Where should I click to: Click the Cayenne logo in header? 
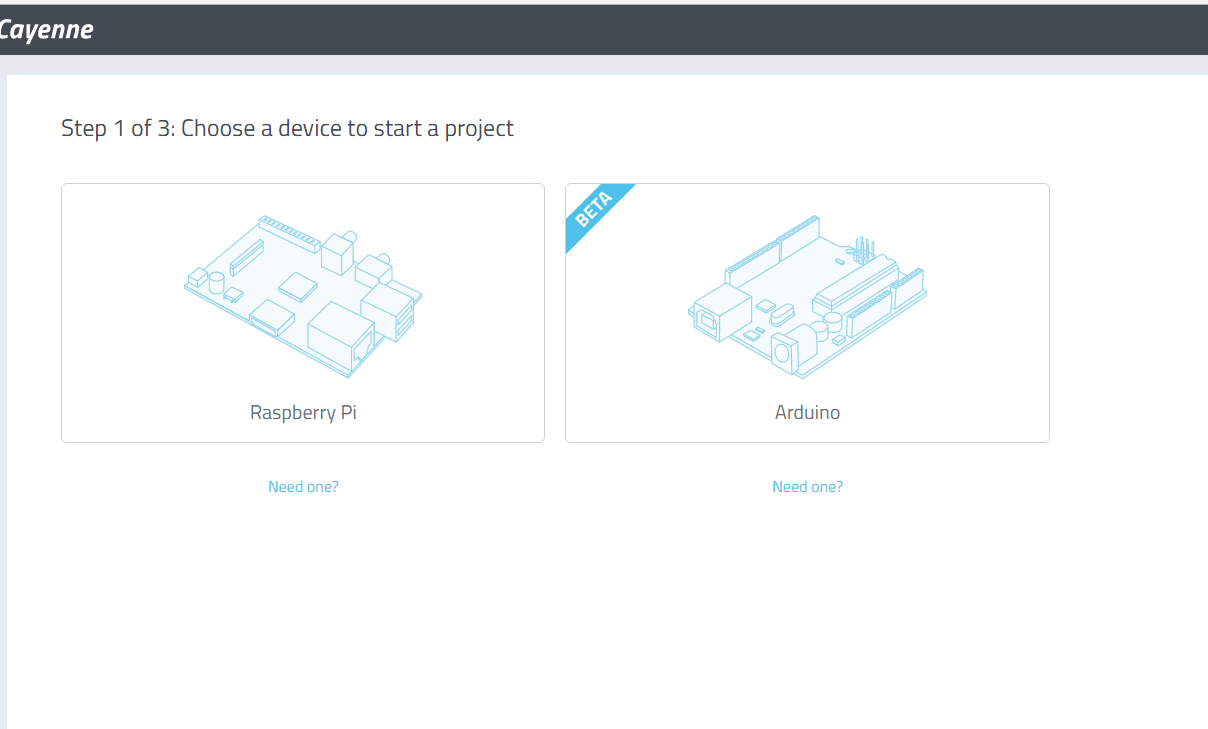pyautogui.click(x=46, y=30)
